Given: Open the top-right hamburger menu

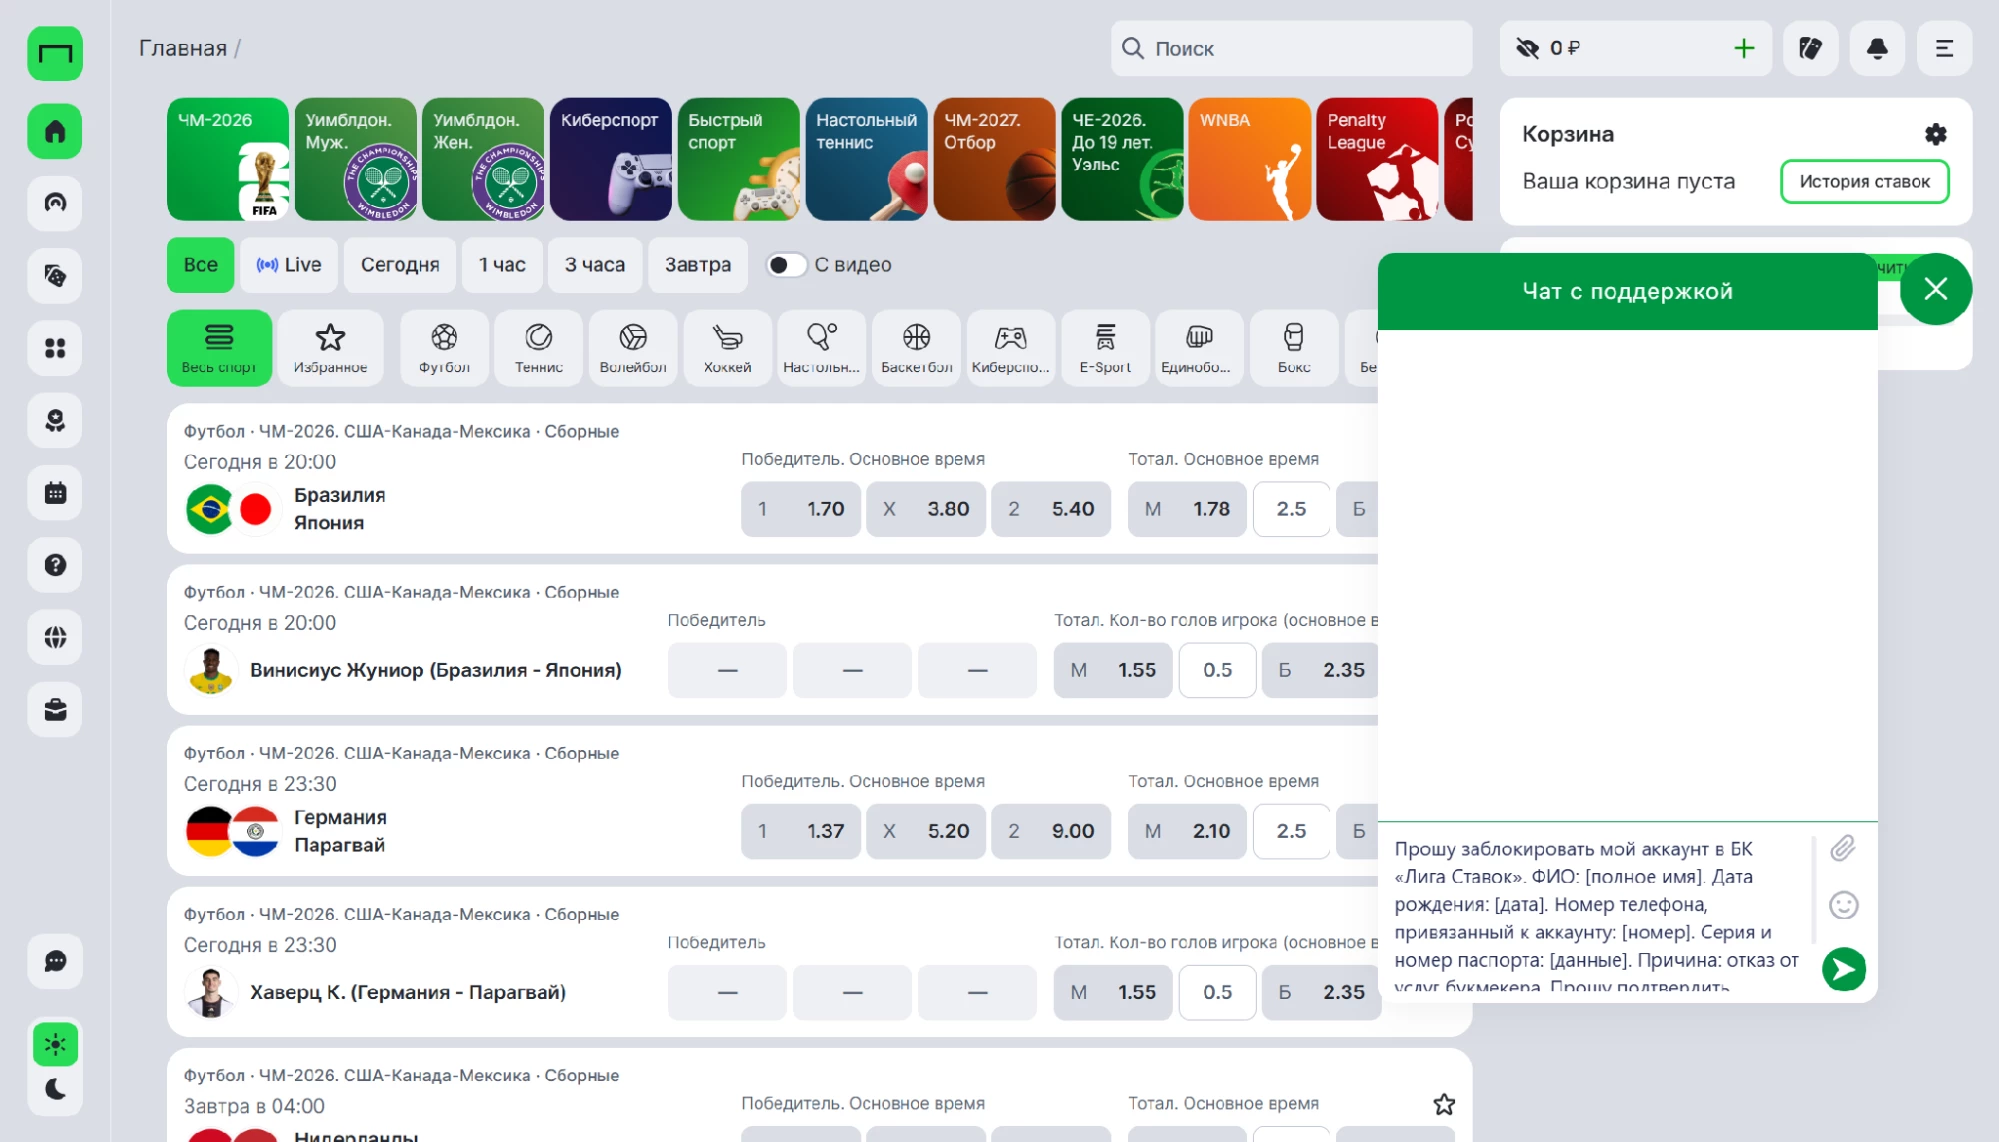Looking at the screenshot, I should pyautogui.click(x=1943, y=48).
